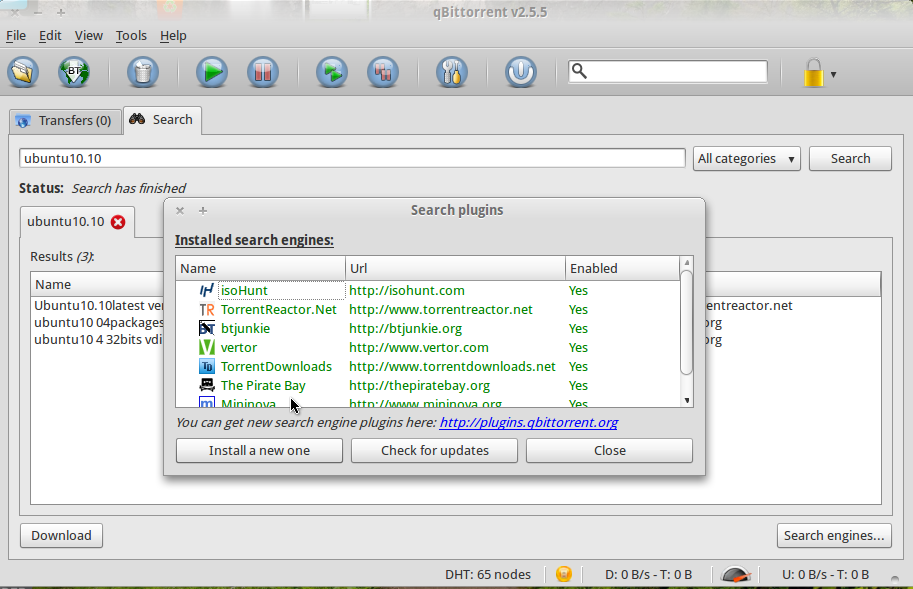
Task: Click plugin list scroll up arrow
Action: (686, 262)
